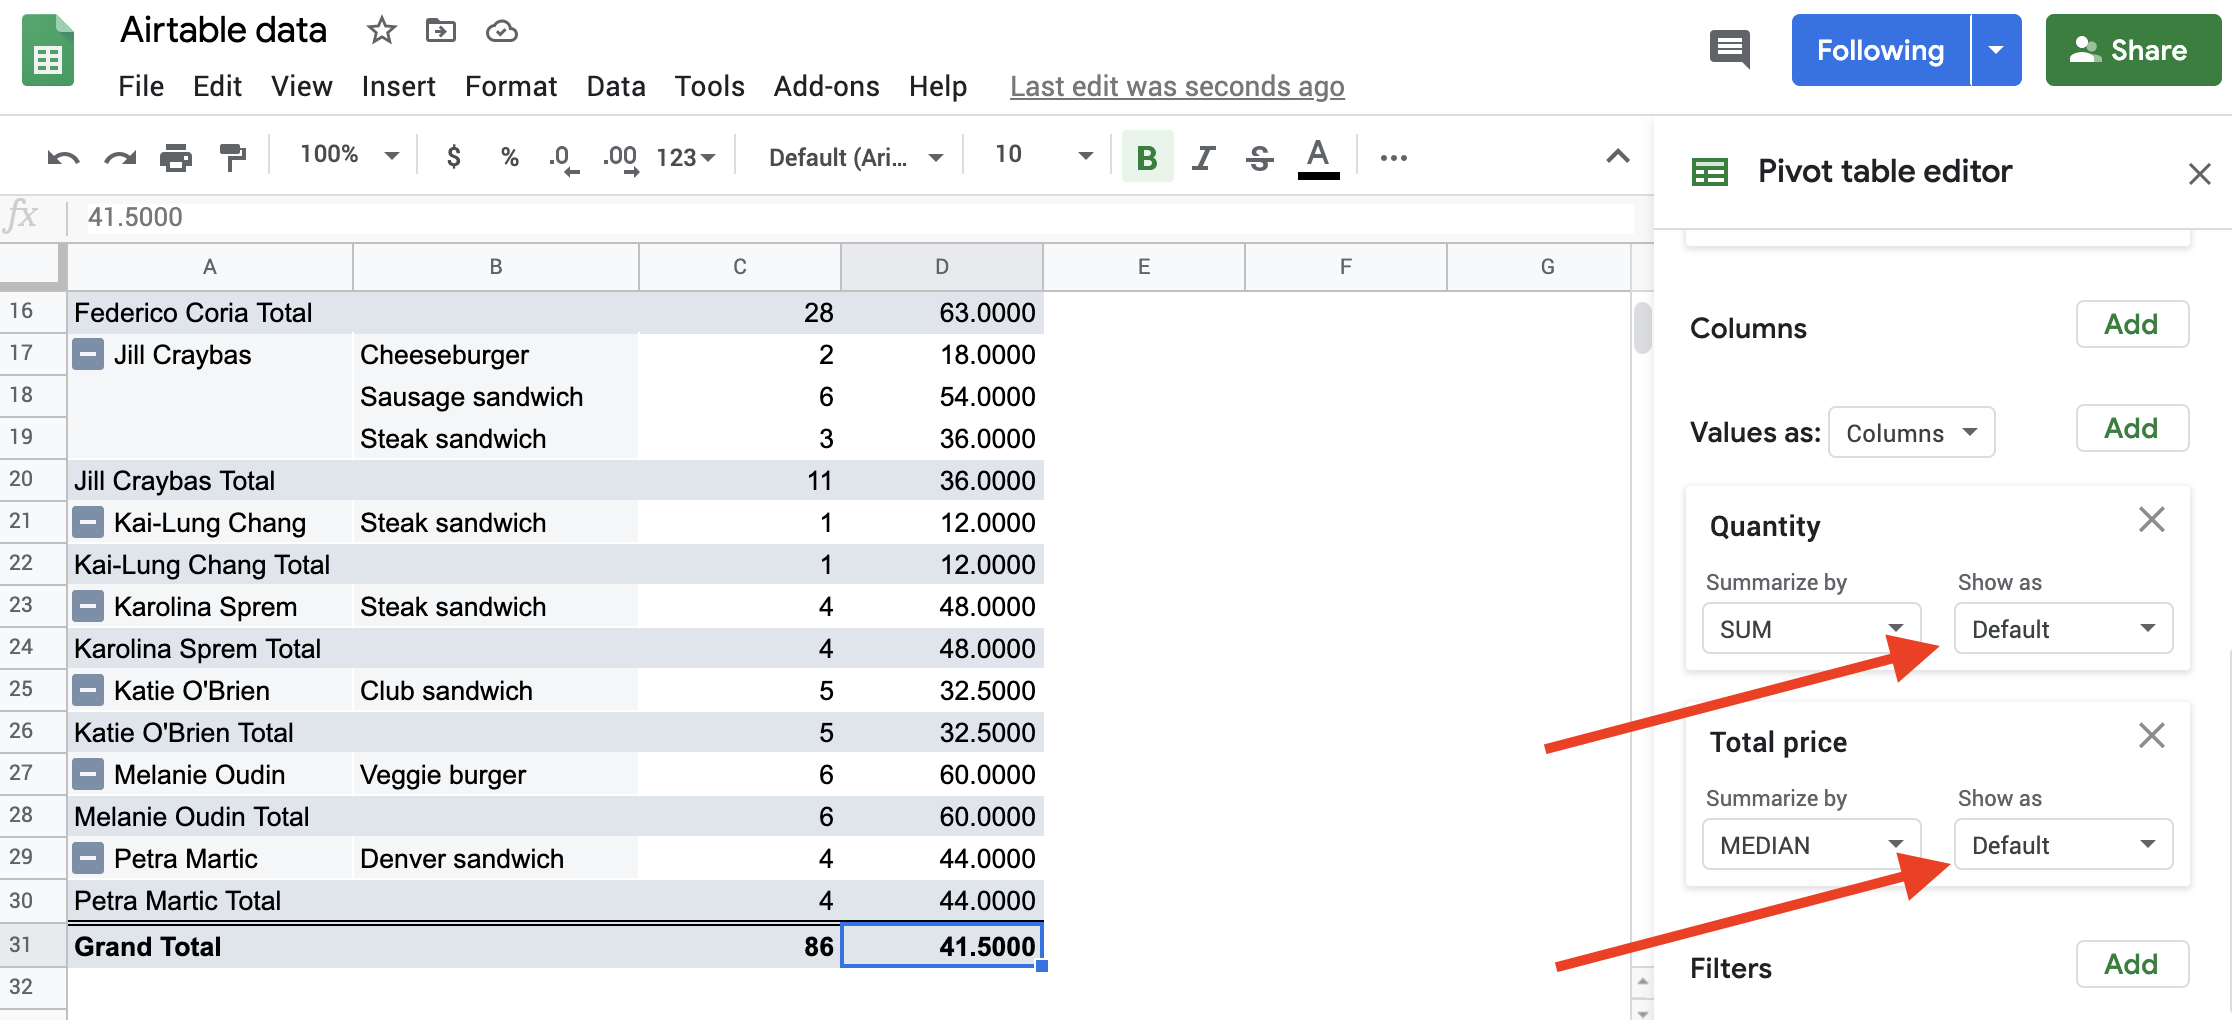Toggle italic formatting

coord(1203,156)
